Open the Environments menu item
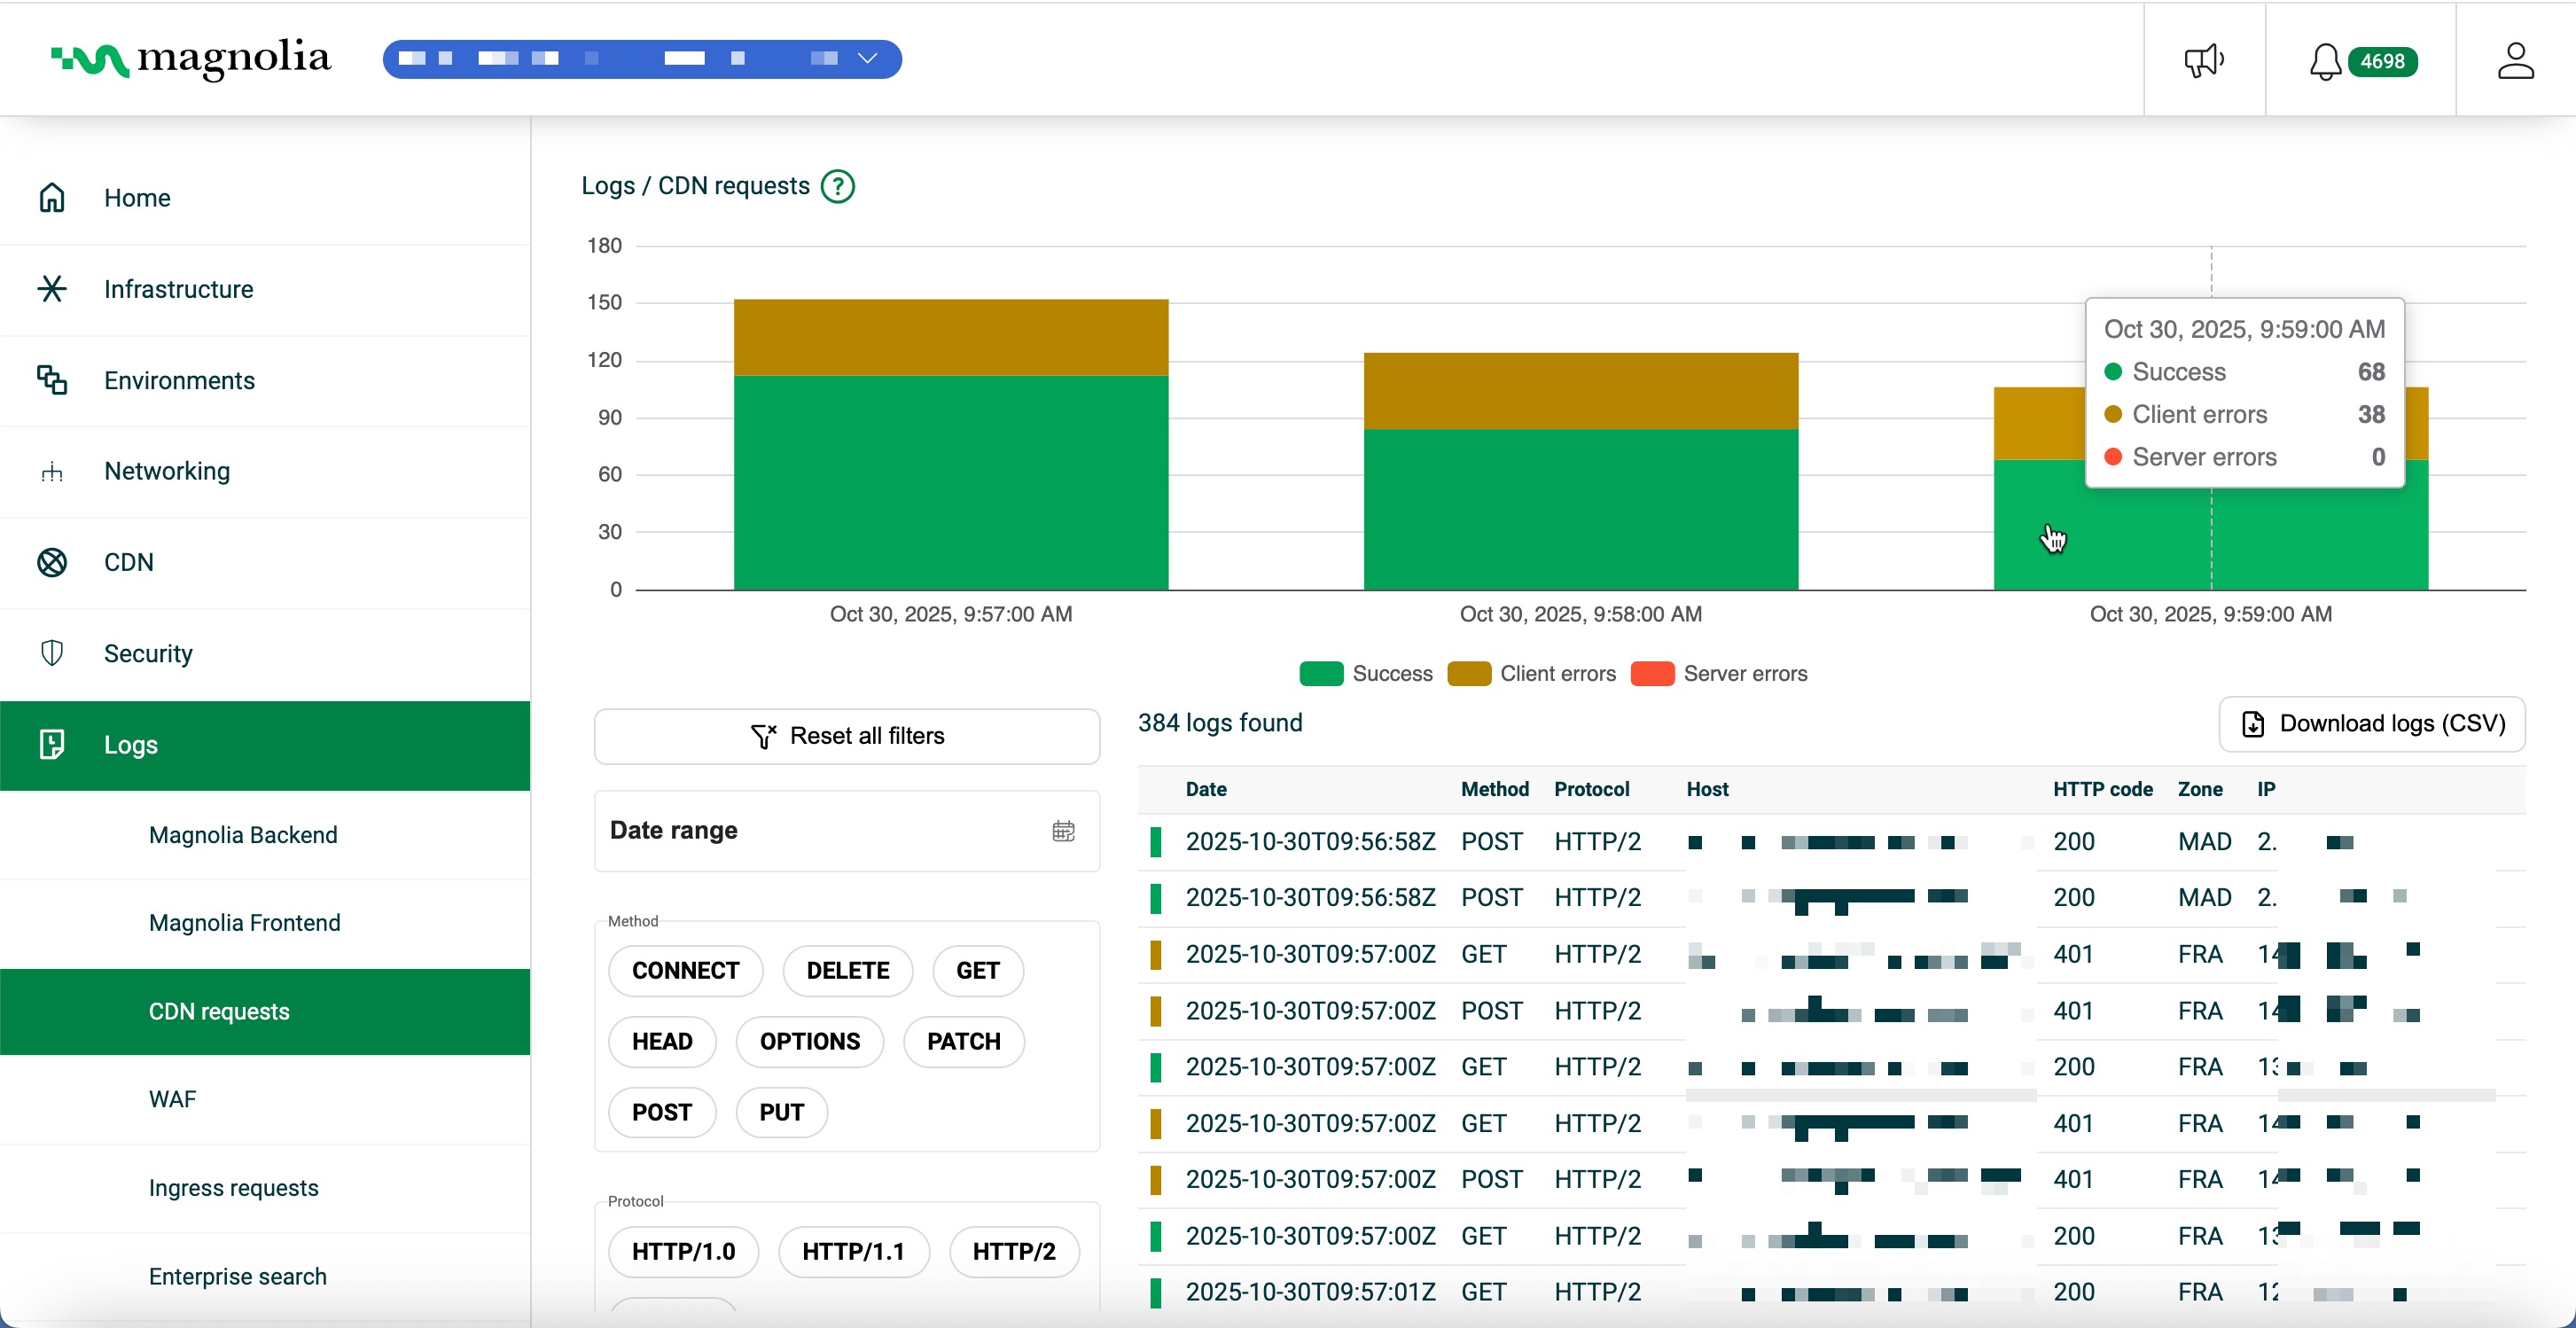Viewport: 2576px width, 1328px height. click(265, 380)
